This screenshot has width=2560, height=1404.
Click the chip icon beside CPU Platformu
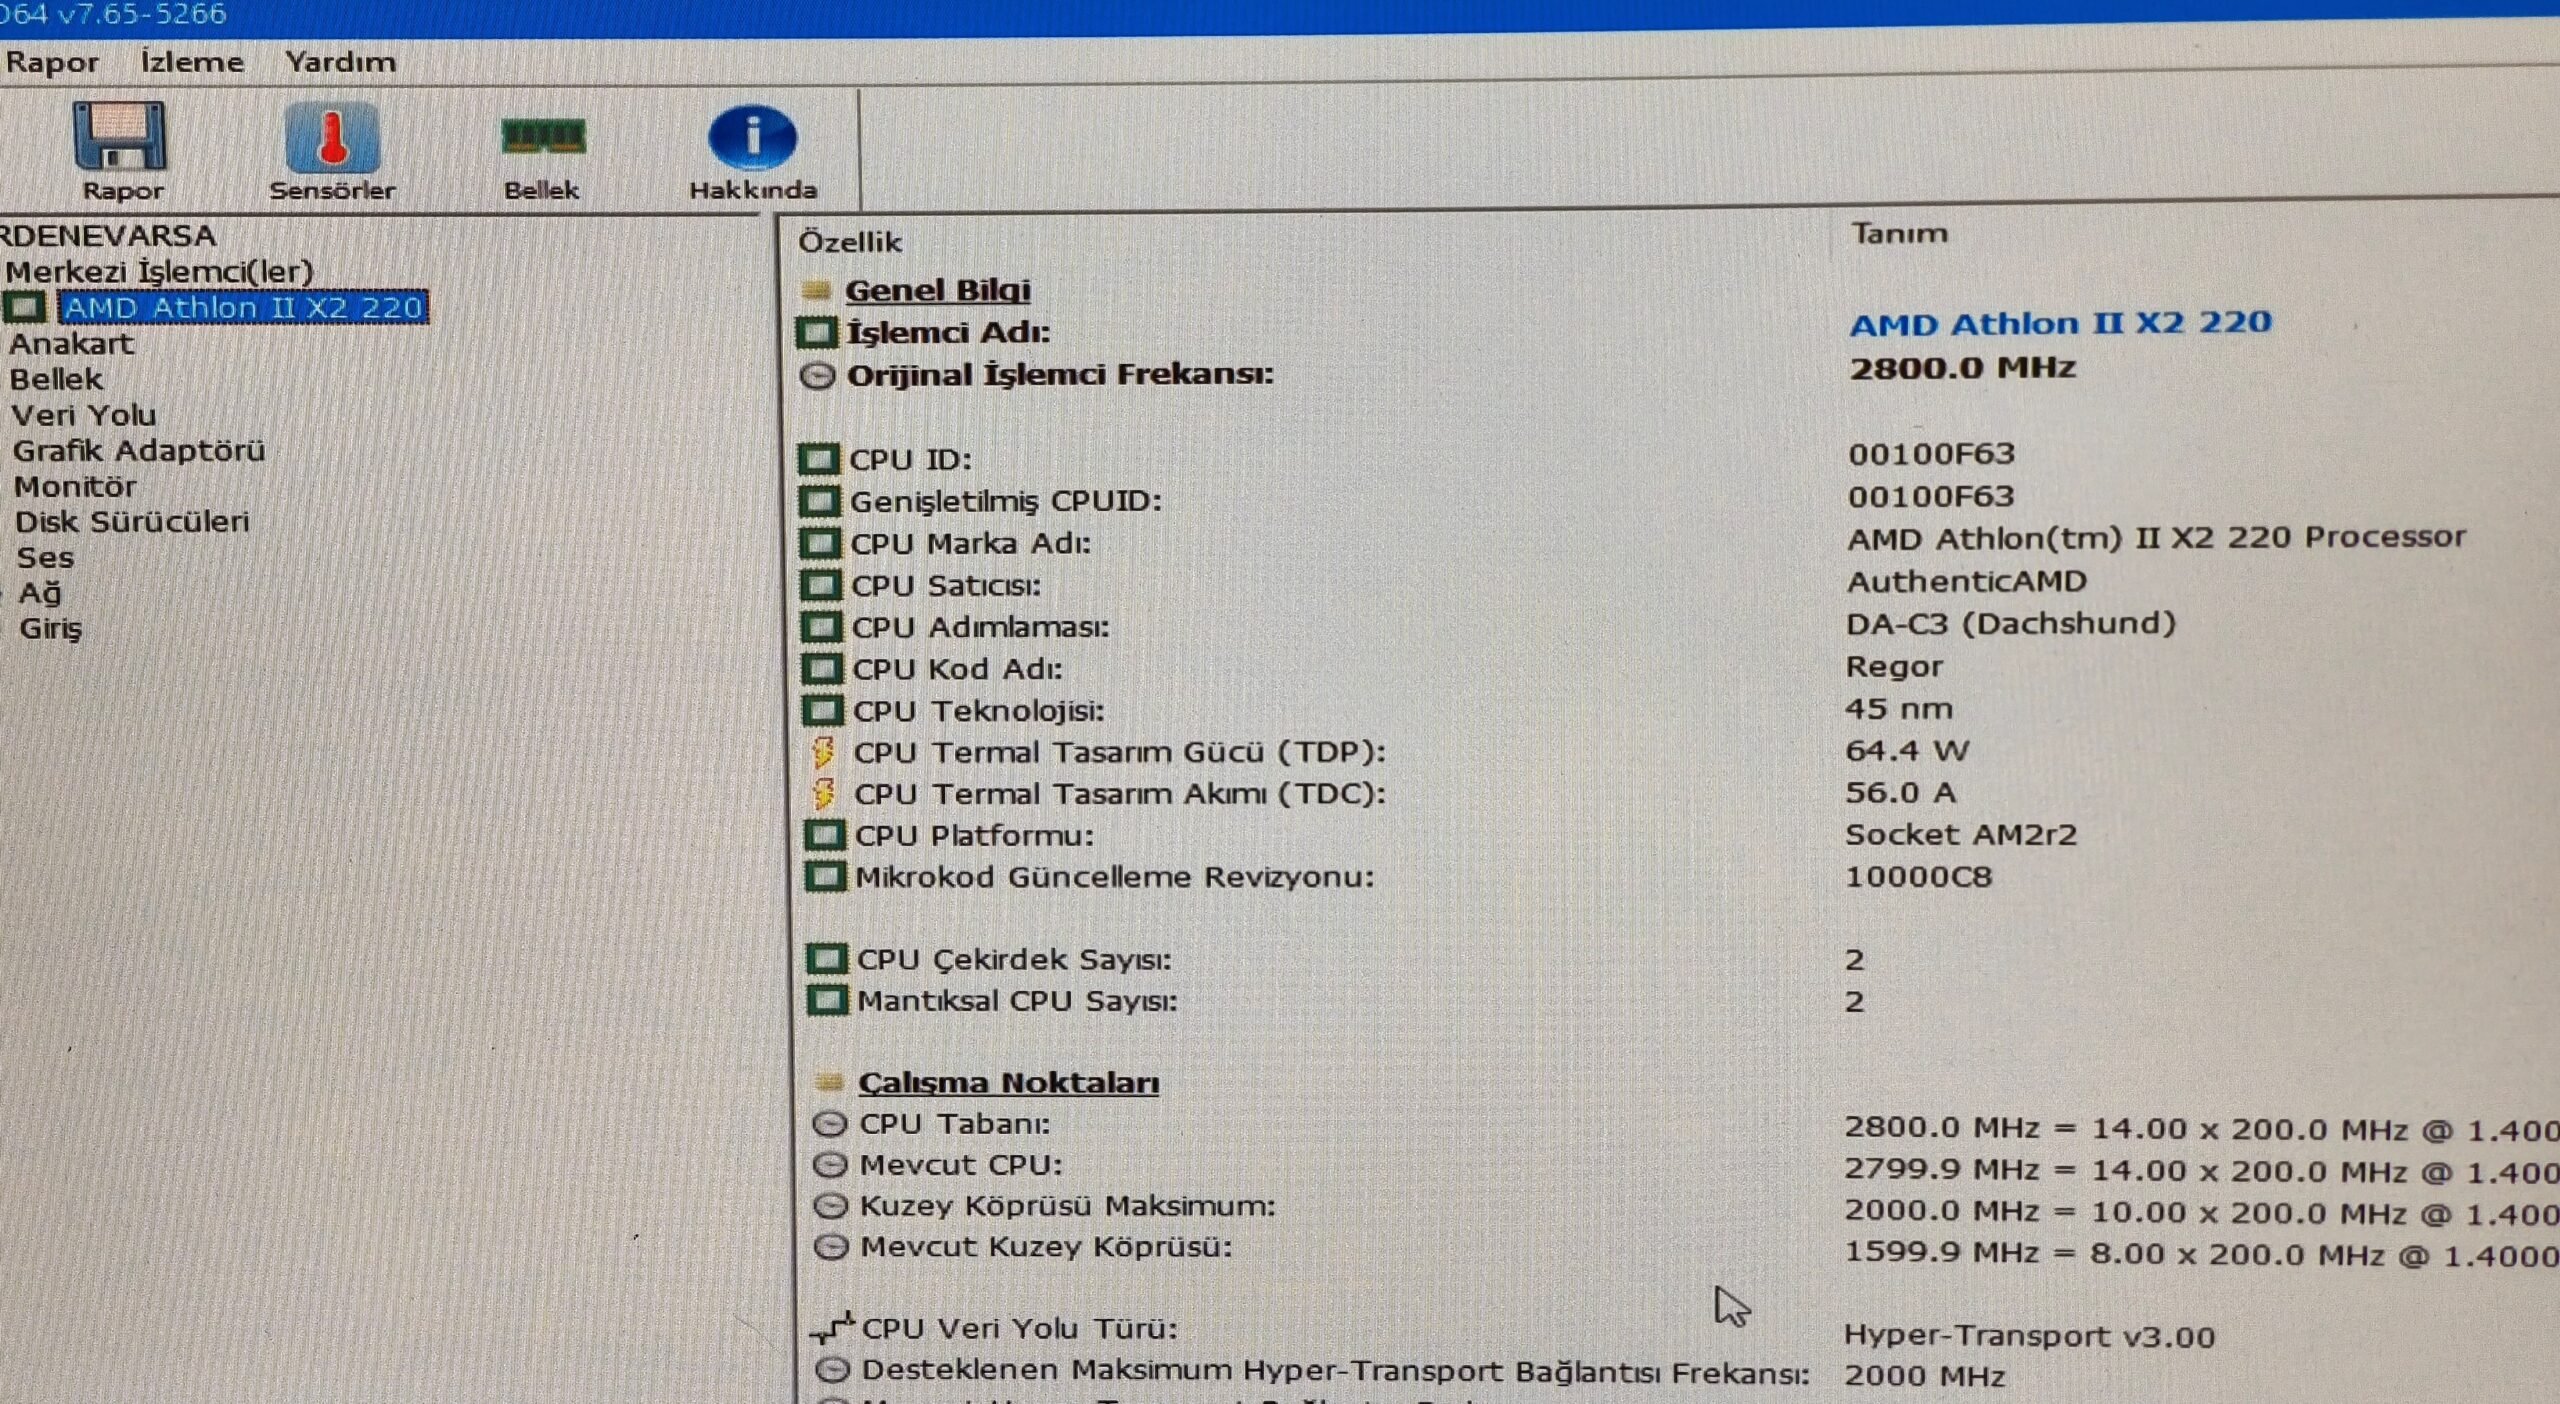825,836
